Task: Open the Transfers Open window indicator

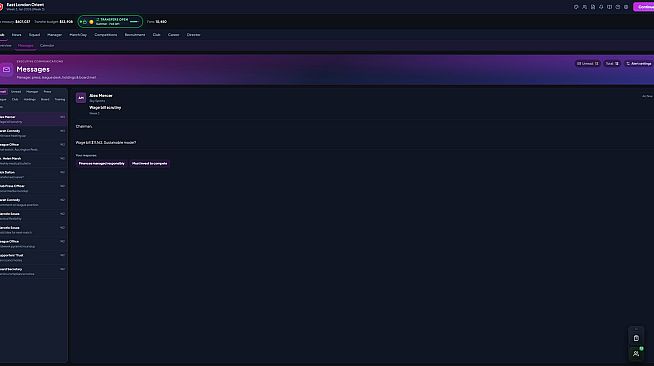Action: tap(110, 22)
